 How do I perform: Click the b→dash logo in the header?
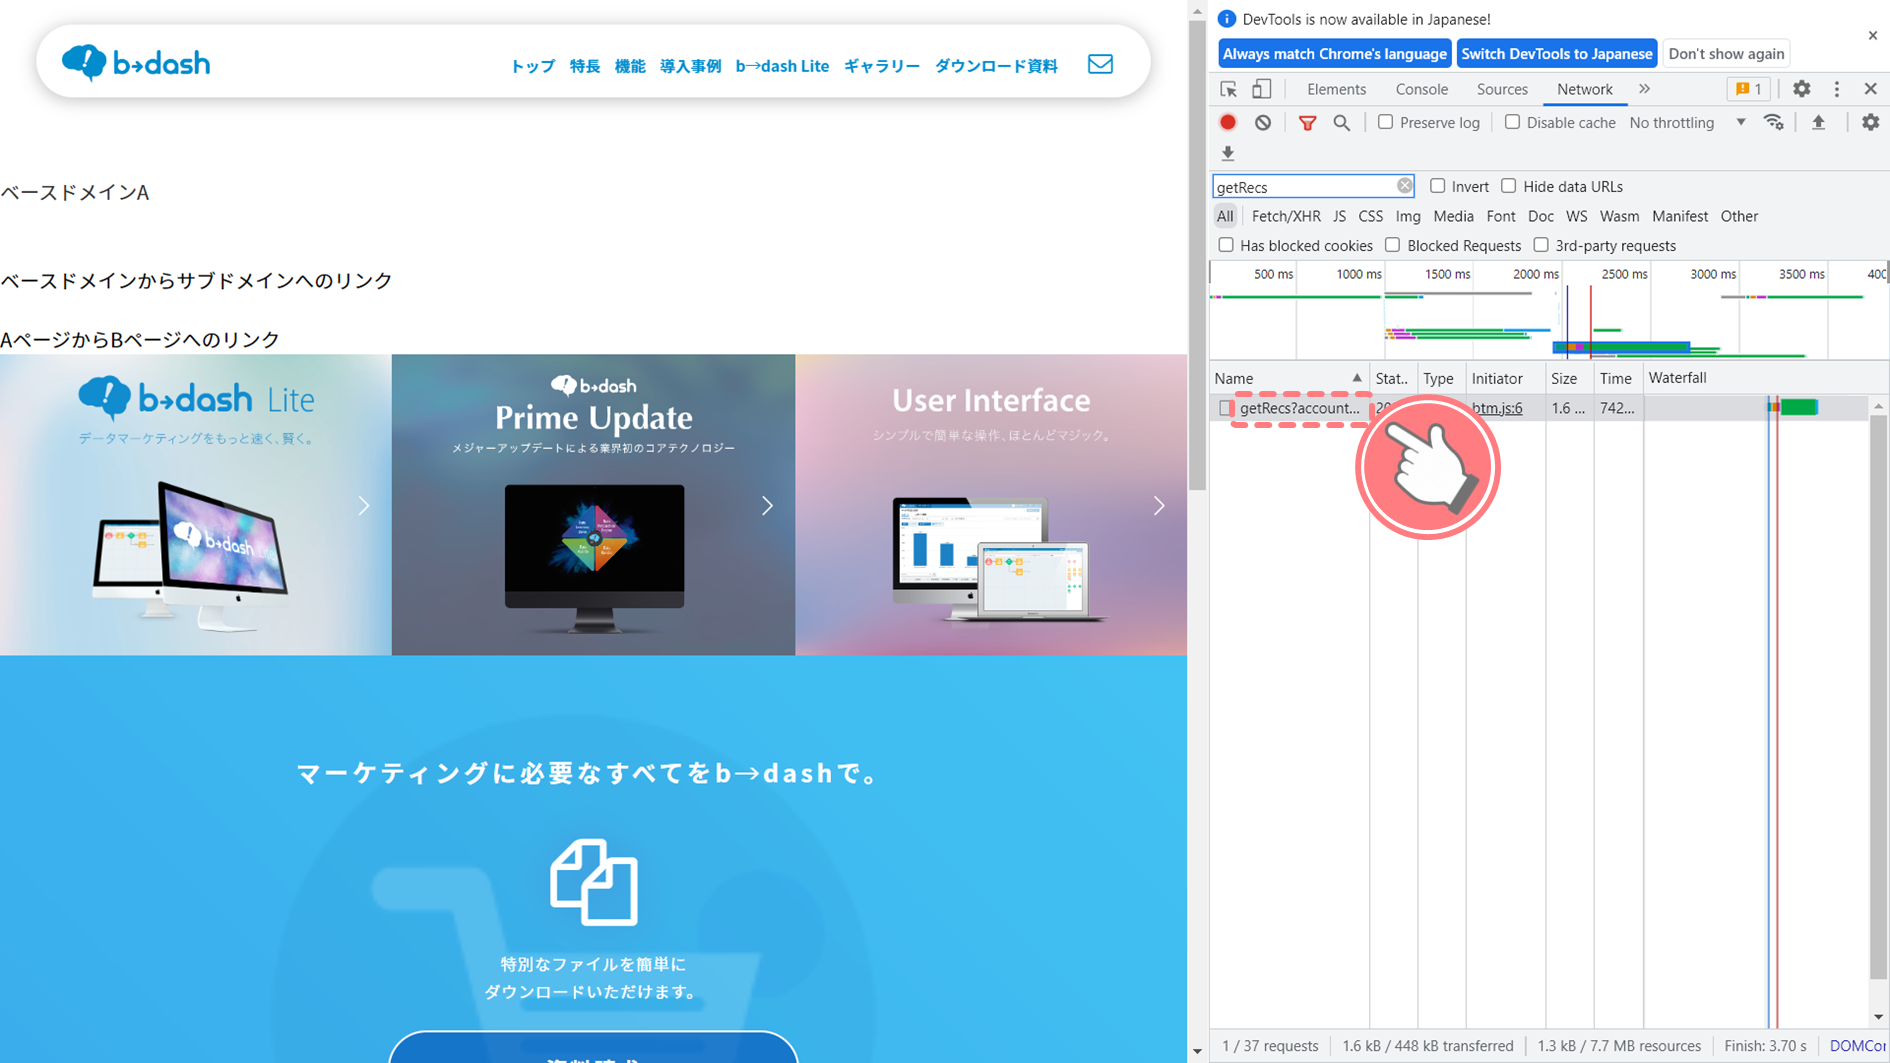pyautogui.click(x=136, y=63)
